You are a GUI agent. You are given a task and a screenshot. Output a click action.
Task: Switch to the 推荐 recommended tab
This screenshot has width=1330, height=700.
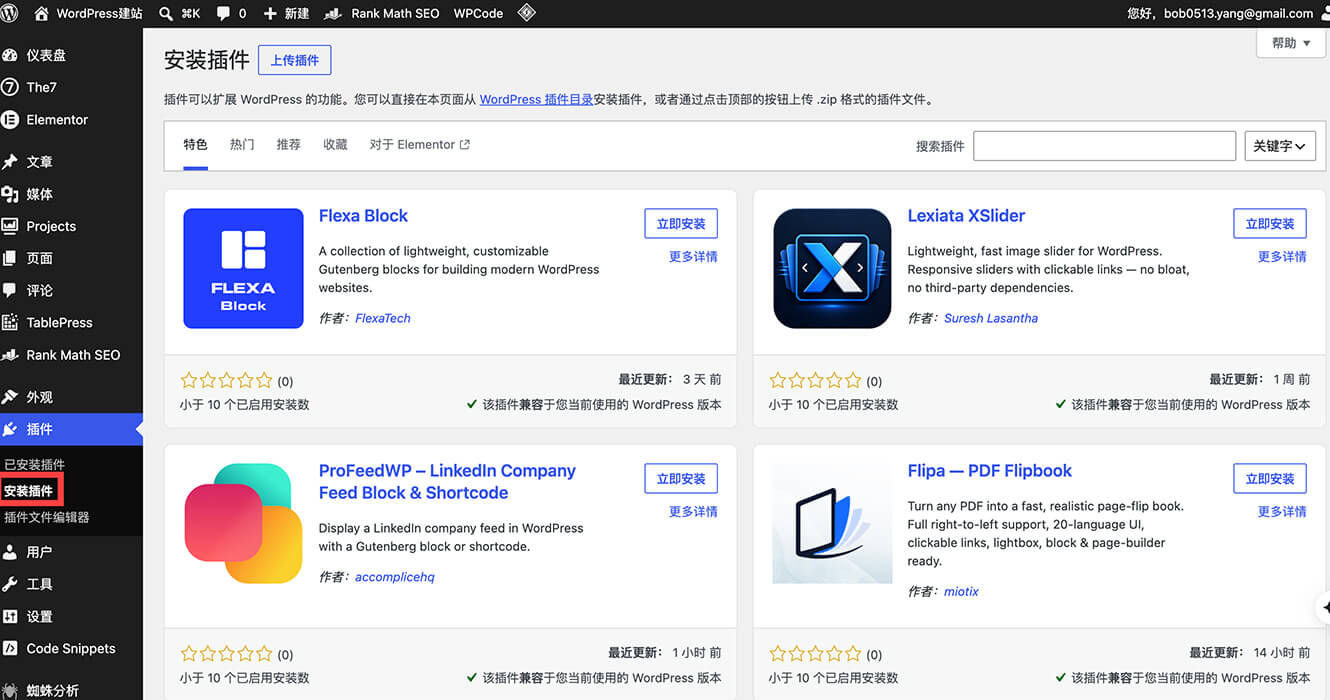pos(289,145)
